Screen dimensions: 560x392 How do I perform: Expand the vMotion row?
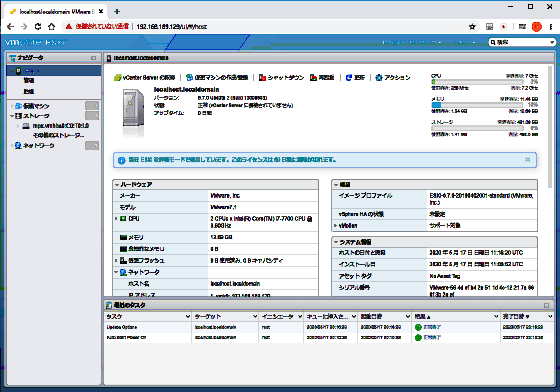[335, 226]
